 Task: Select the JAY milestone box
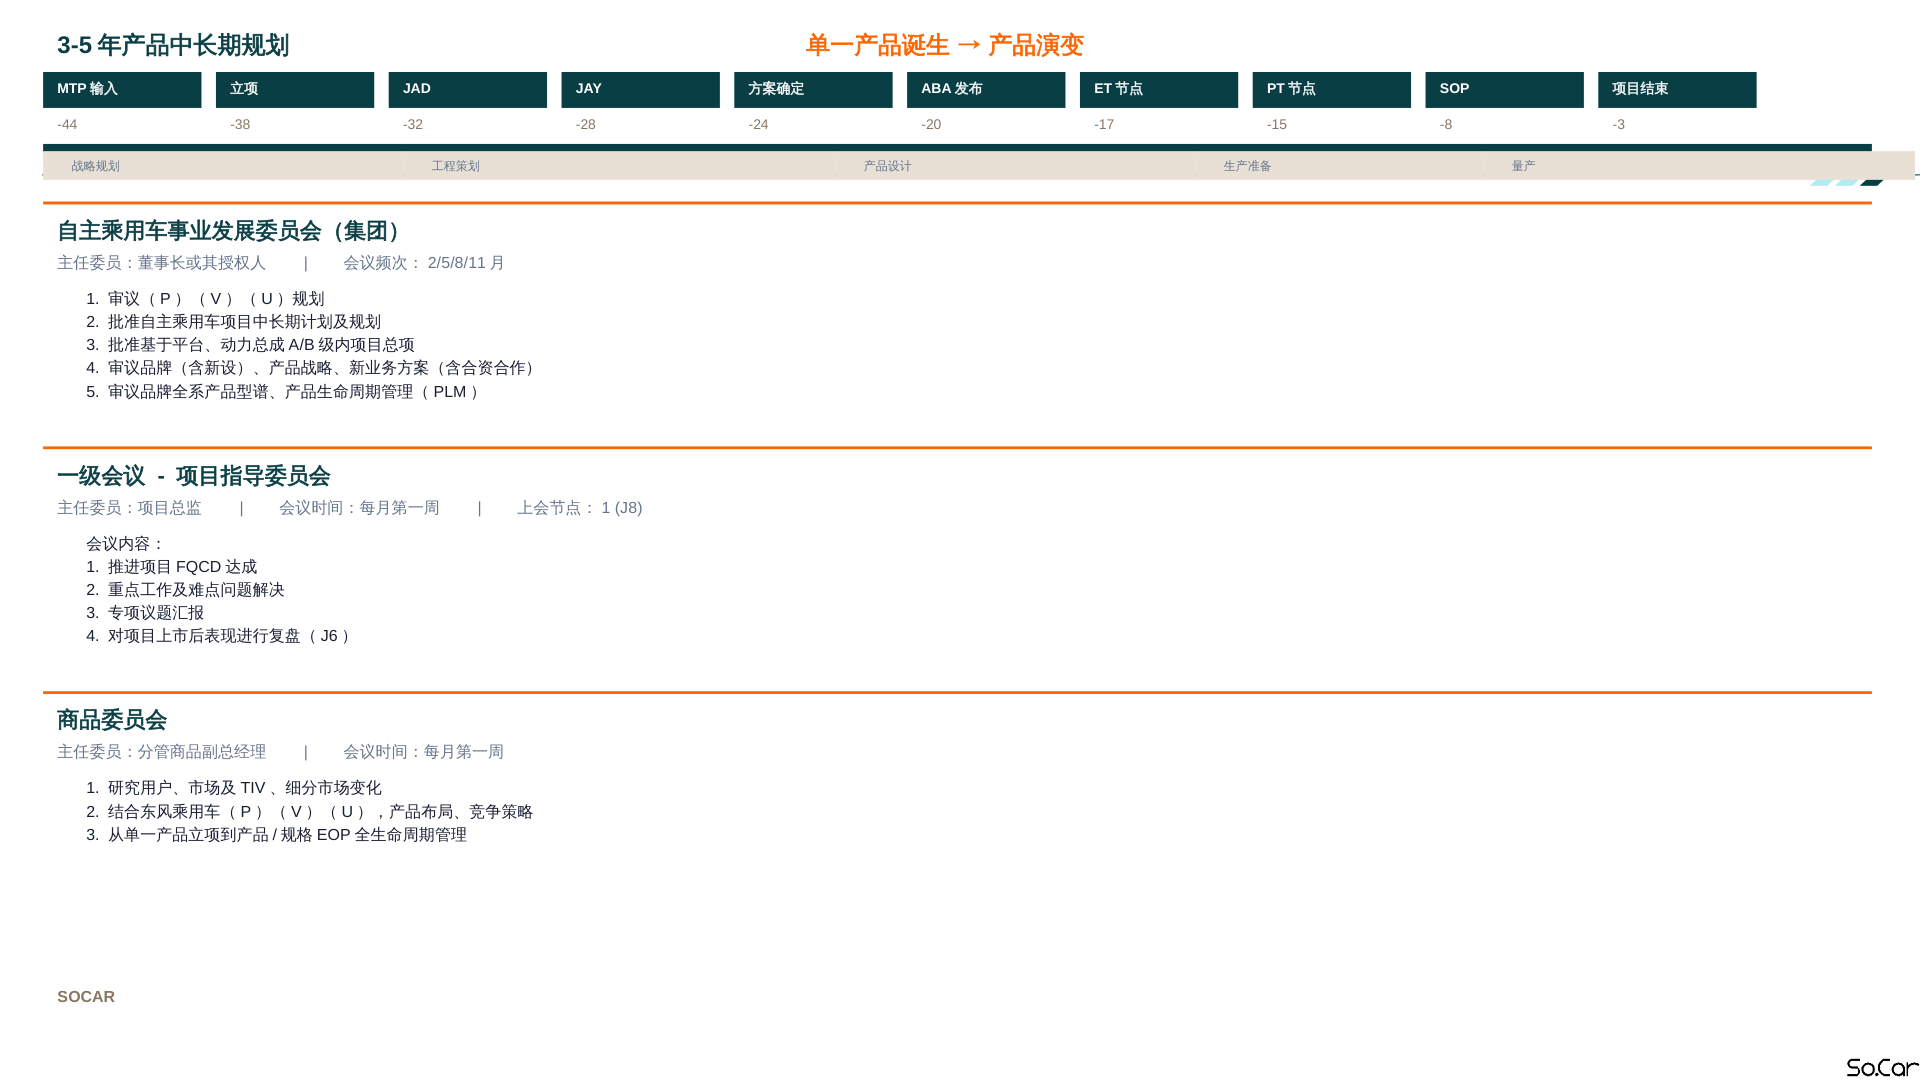(x=641, y=90)
